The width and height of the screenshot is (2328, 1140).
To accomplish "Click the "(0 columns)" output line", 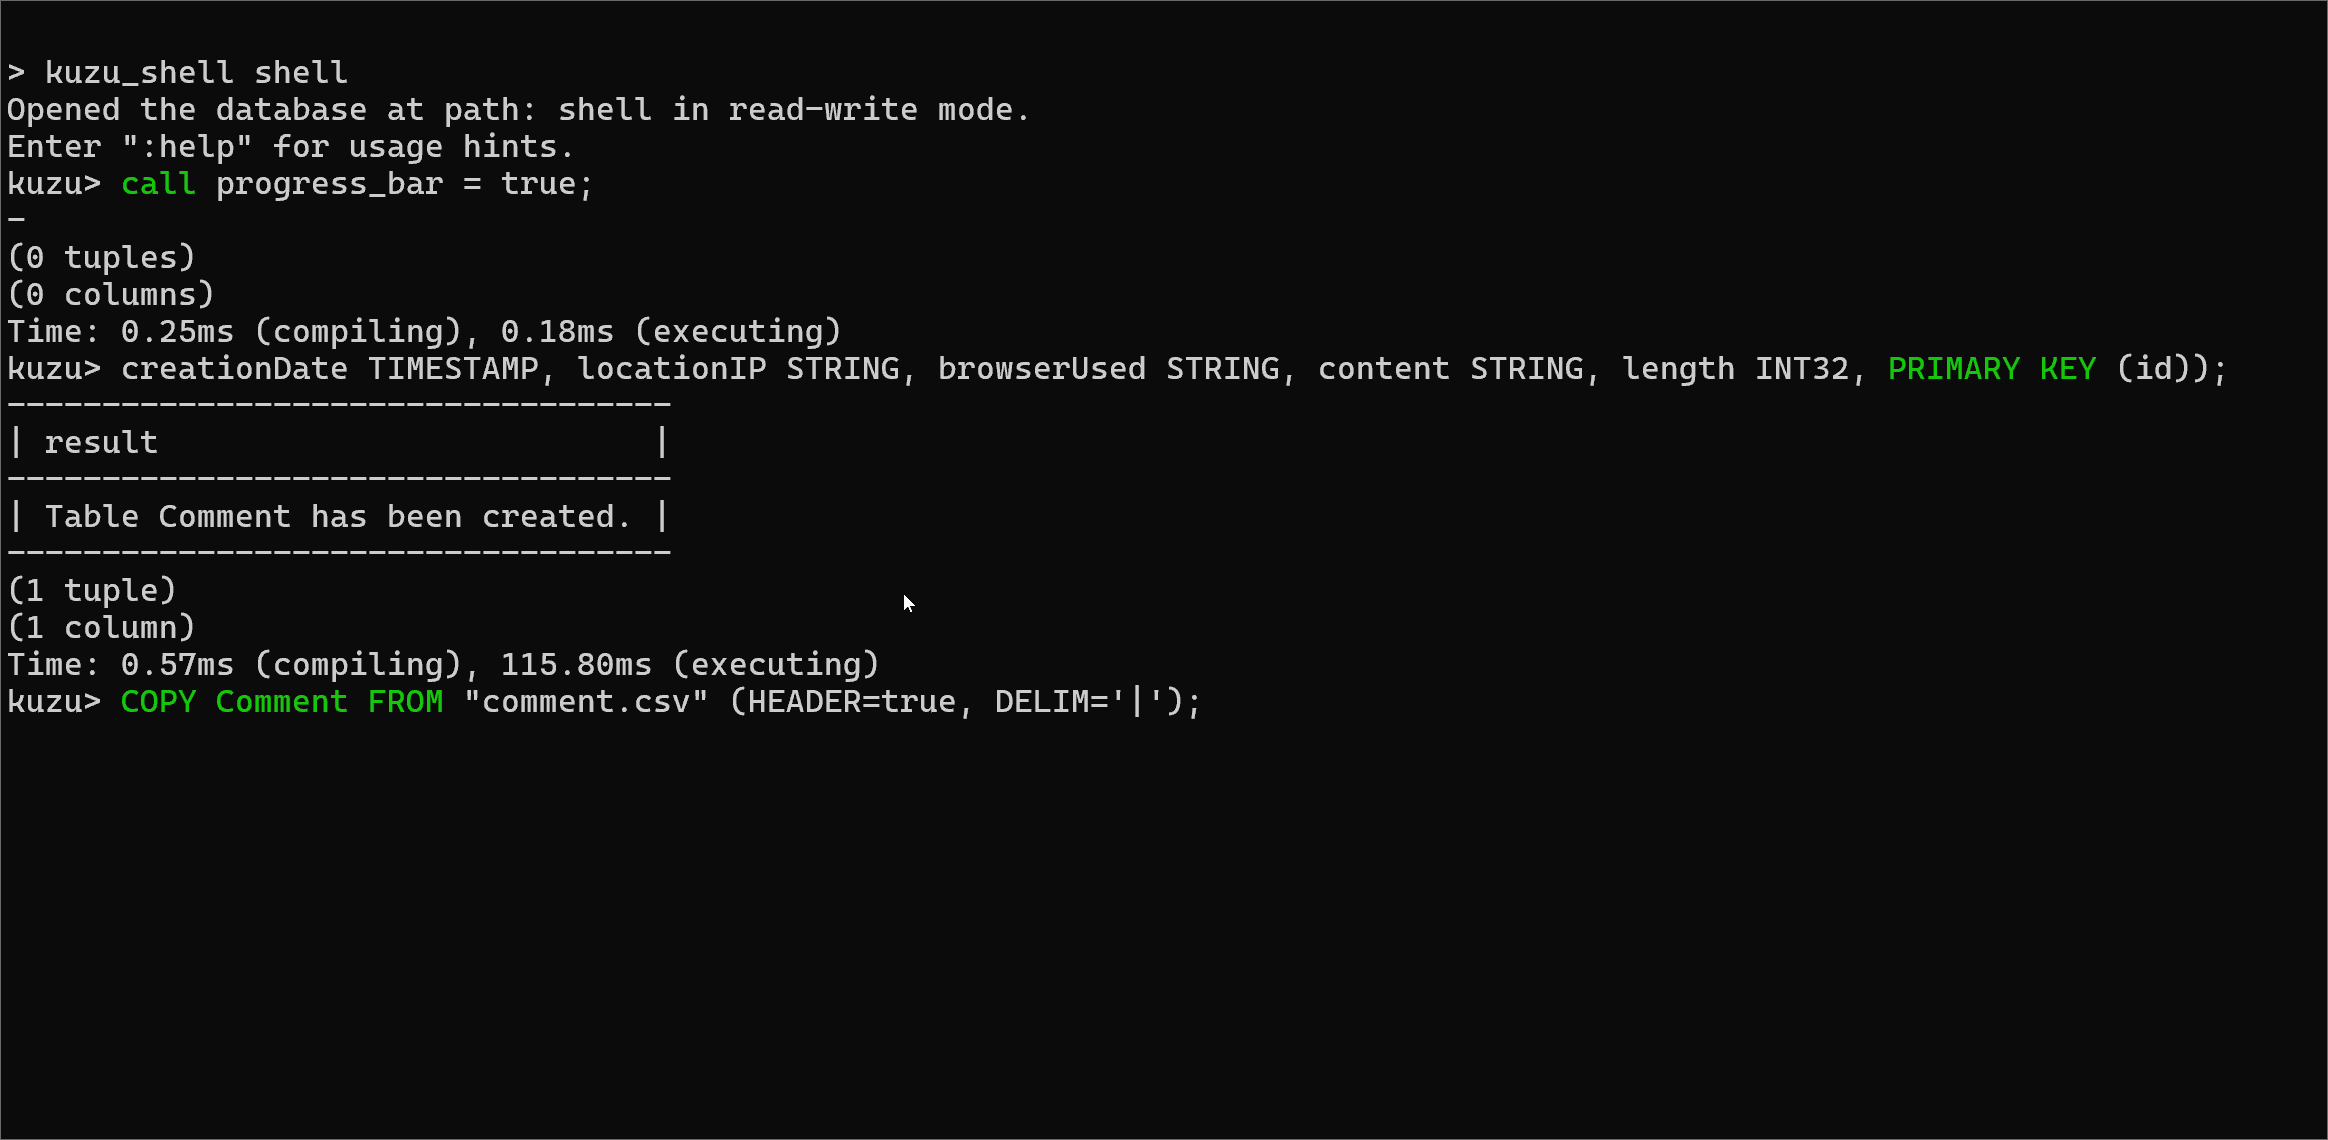I will (x=110, y=295).
